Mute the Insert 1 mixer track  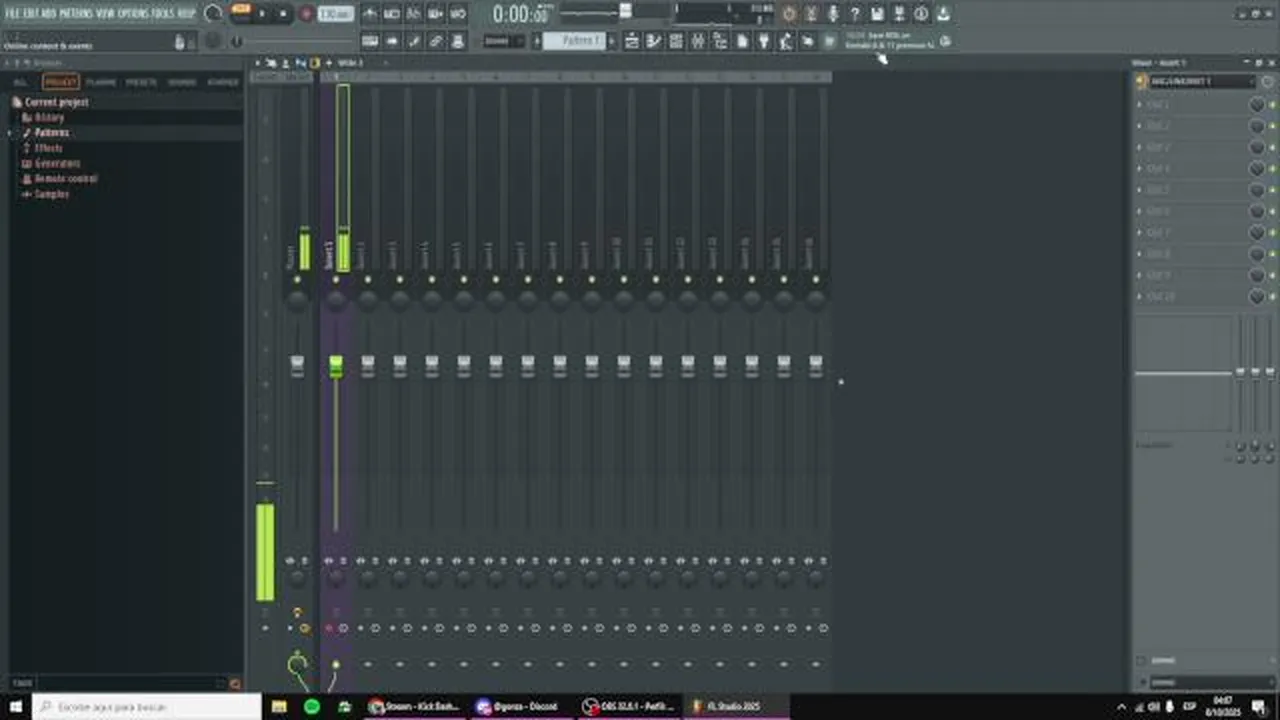(336, 279)
